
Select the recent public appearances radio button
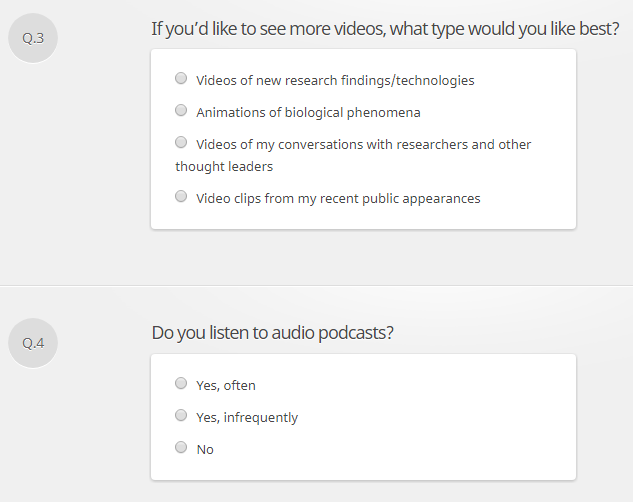181,196
